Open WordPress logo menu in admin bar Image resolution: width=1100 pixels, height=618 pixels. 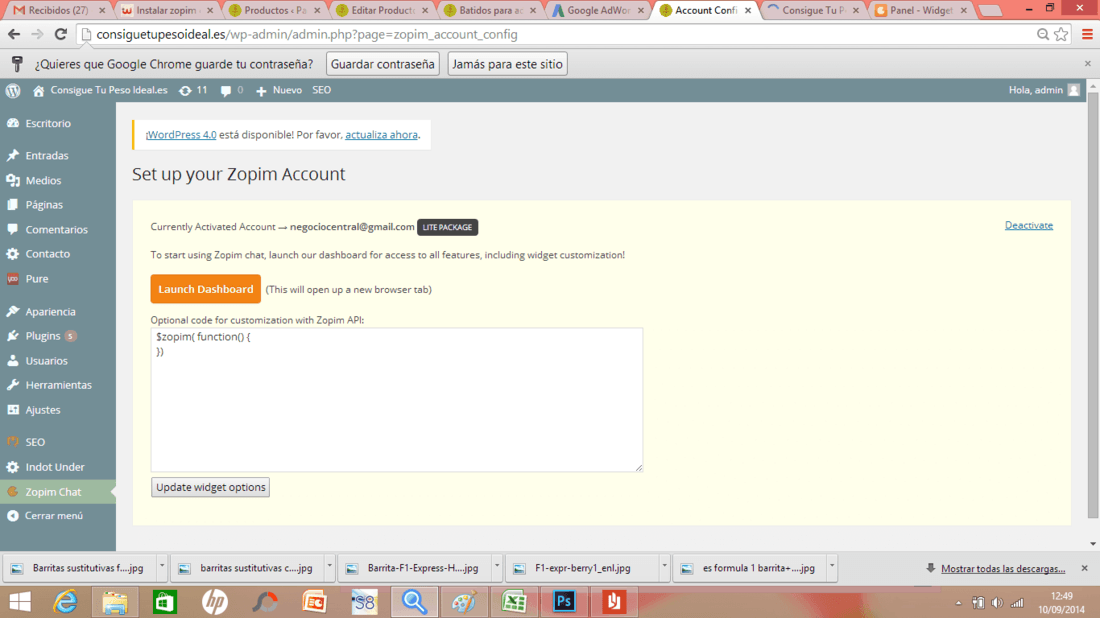(13, 90)
